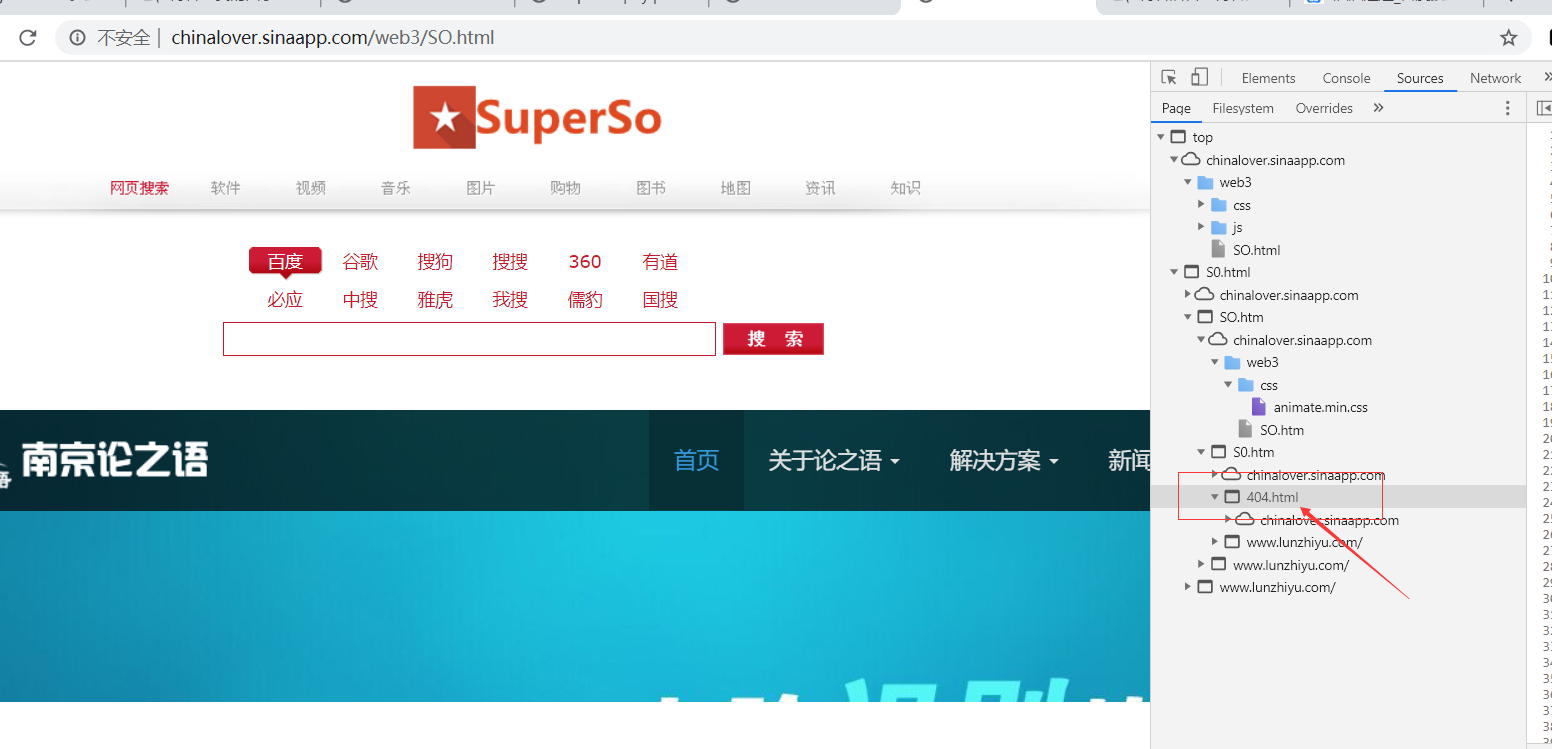Viewport: 1552px width, 749px height.
Task: Toggle the DevTools device toolbar icon
Action: (1199, 78)
